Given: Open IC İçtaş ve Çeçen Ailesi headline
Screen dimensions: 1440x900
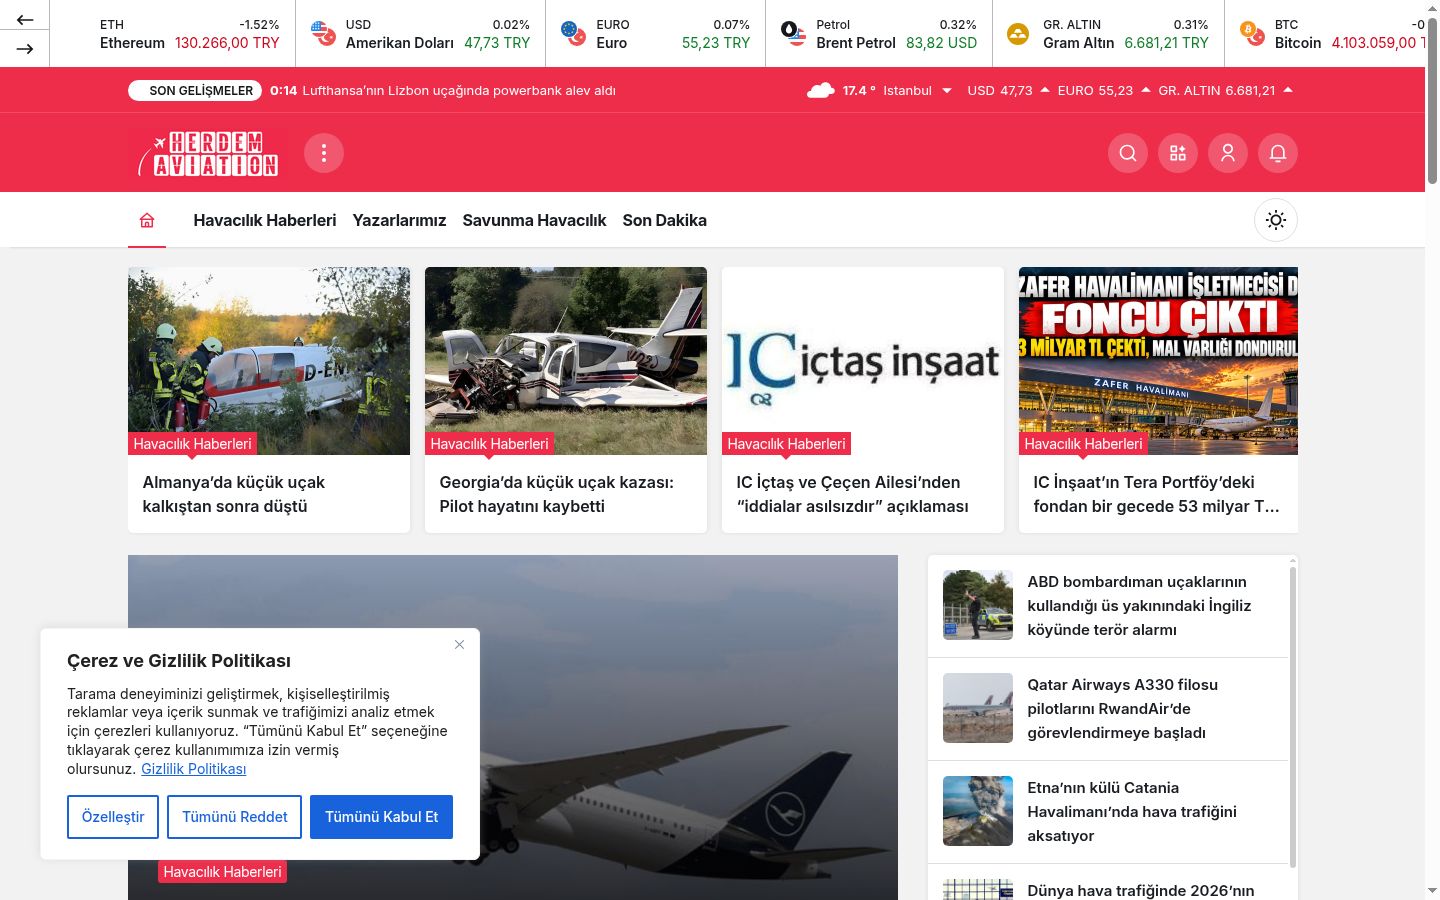Looking at the screenshot, I should pyautogui.click(x=852, y=494).
